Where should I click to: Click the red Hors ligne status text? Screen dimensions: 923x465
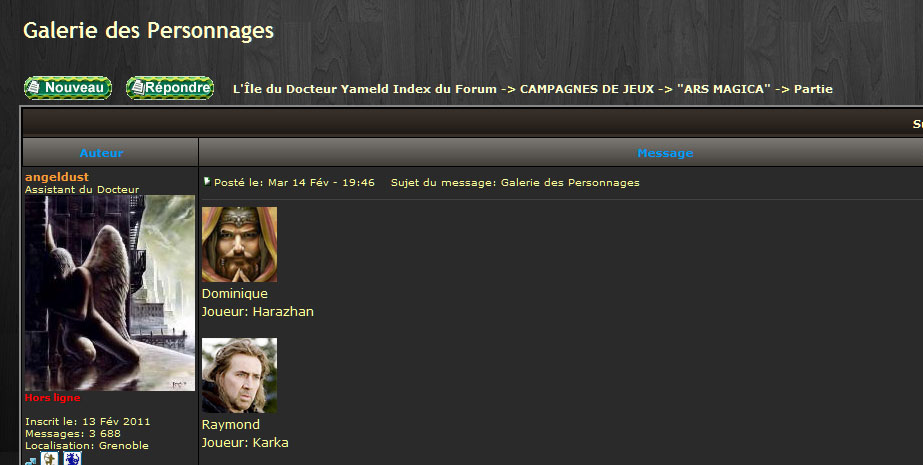coord(52,398)
